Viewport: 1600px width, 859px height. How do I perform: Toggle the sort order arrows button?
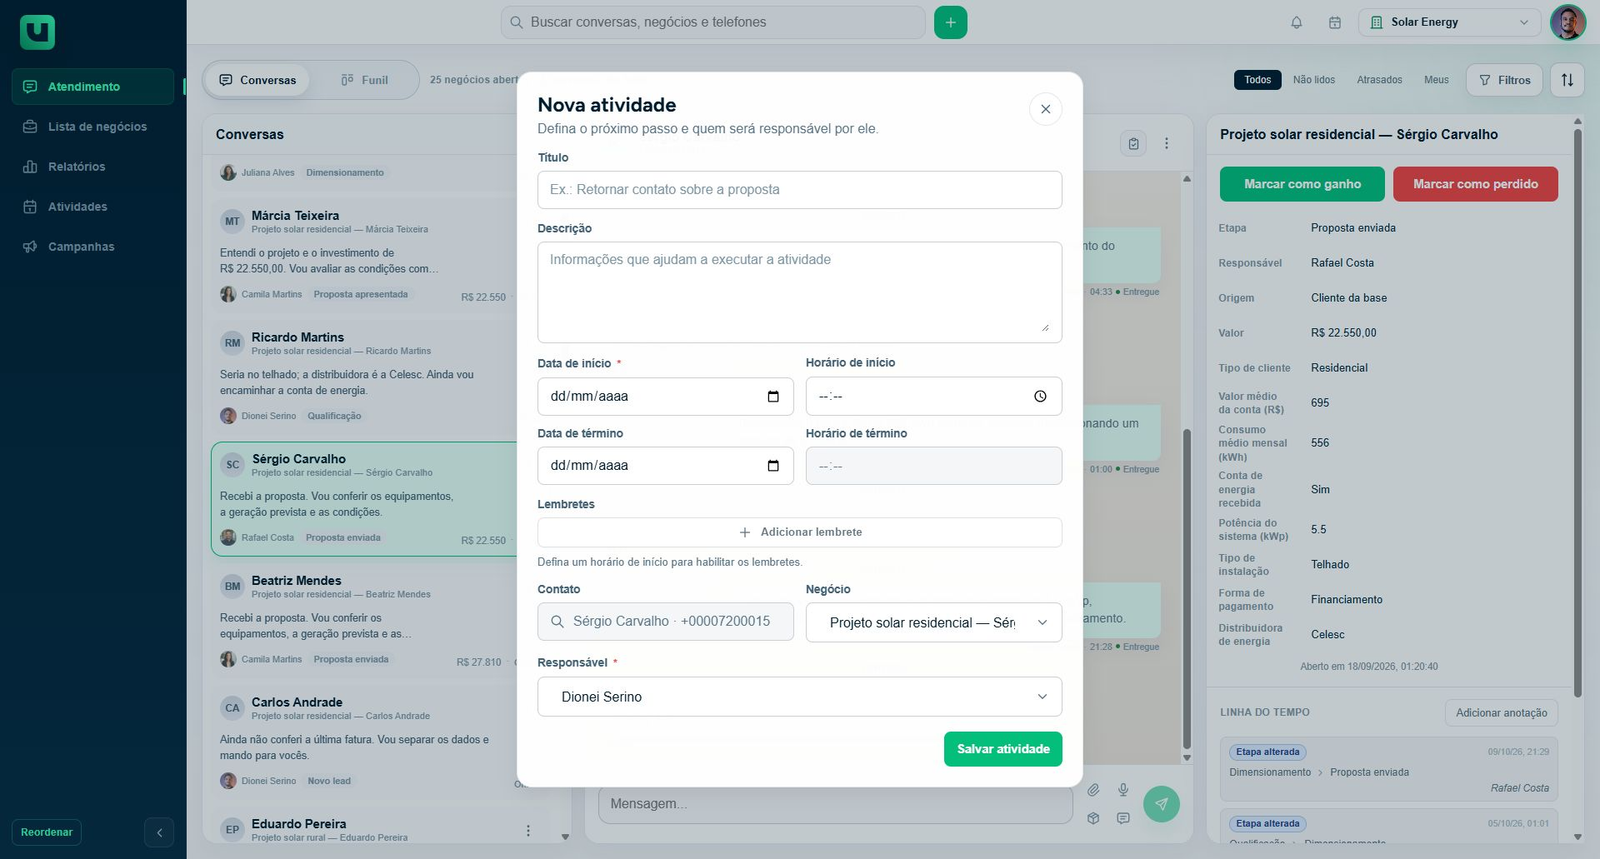pyautogui.click(x=1567, y=80)
